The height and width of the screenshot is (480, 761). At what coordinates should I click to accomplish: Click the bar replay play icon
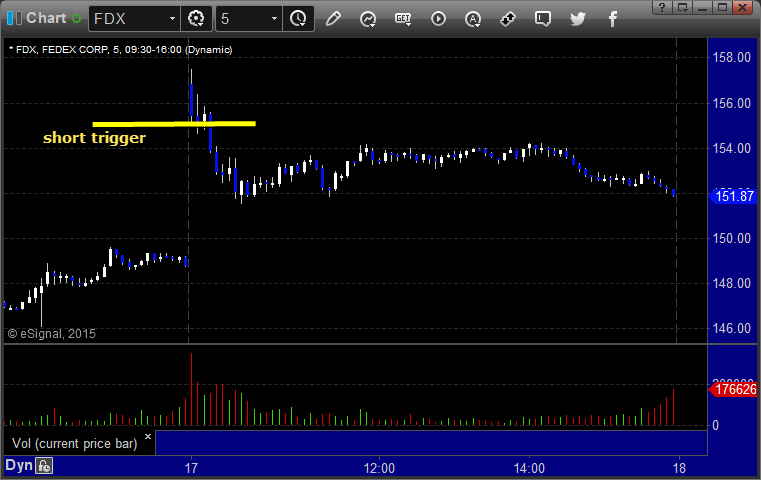point(438,19)
